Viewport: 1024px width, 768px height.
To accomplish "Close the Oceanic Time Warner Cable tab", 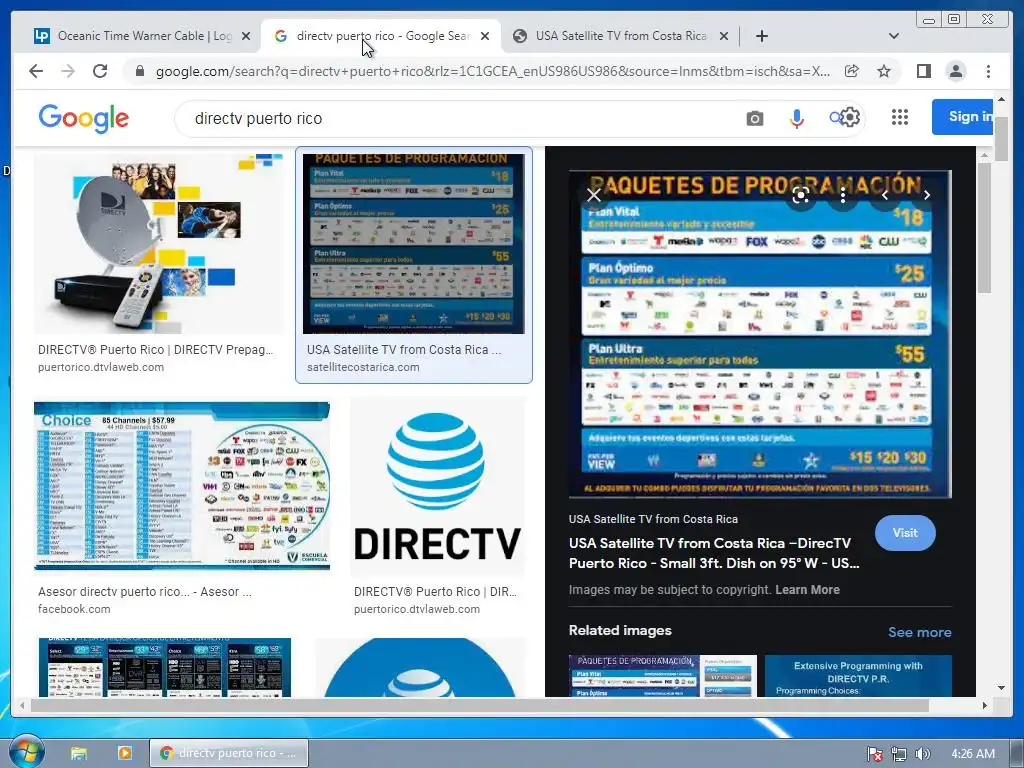I will [246, 36].
